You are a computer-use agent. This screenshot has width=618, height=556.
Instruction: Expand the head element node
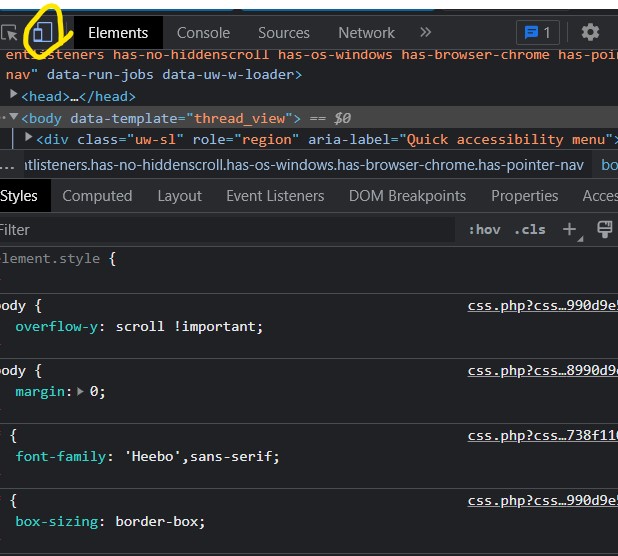tap(14, 95)
